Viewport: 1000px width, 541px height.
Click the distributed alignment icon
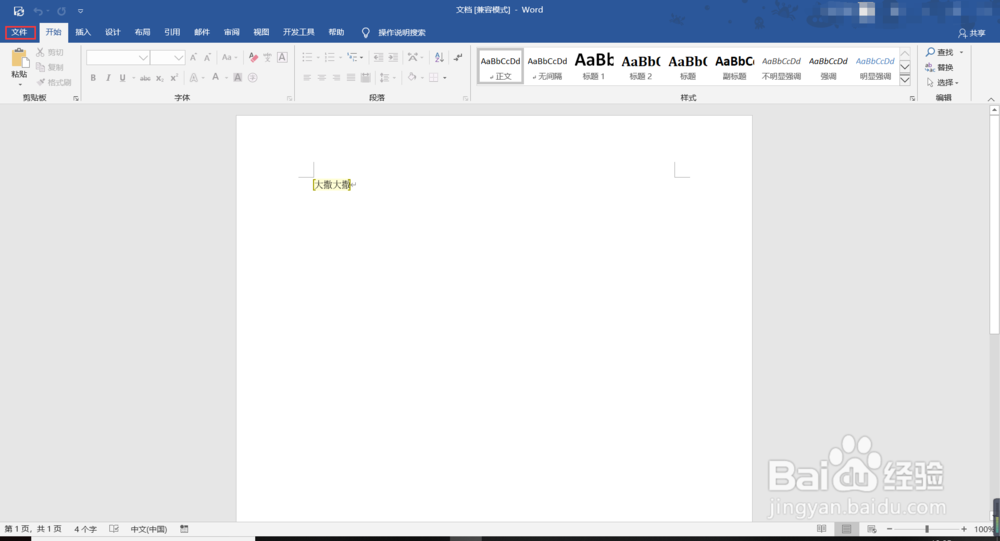click(365, 78)
